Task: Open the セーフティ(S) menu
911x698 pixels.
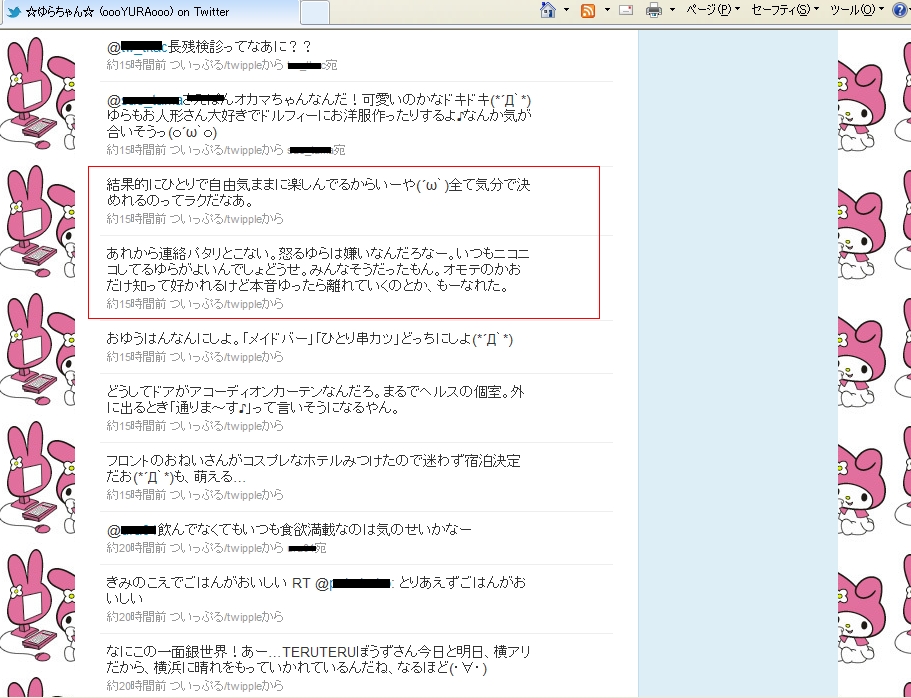Action: click(x=784, y=10)
